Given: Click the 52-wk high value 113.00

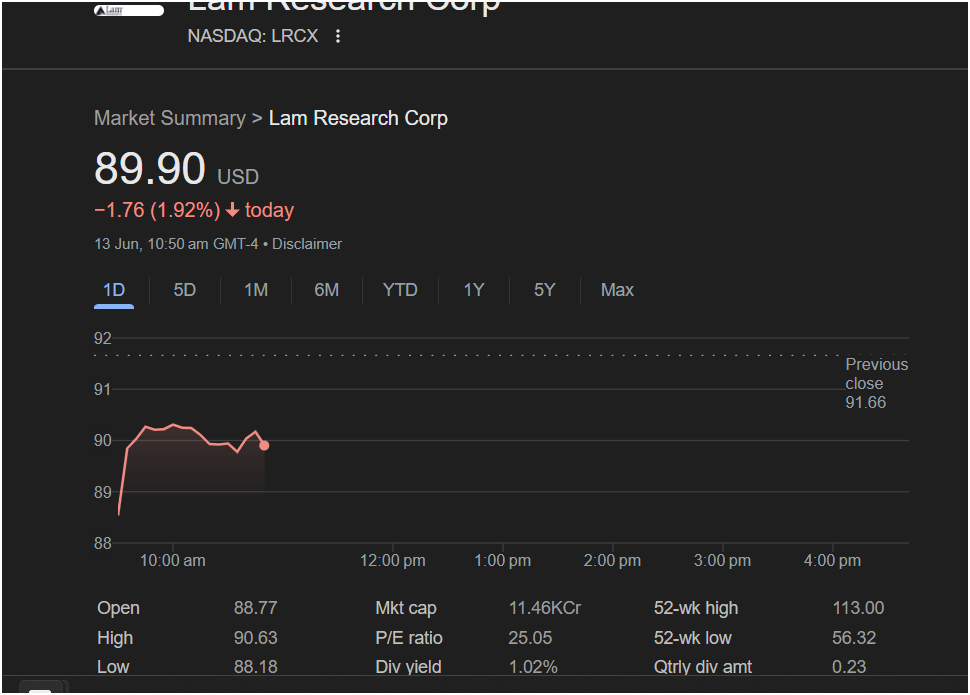Looking at the screenshot, I should 858,608.
